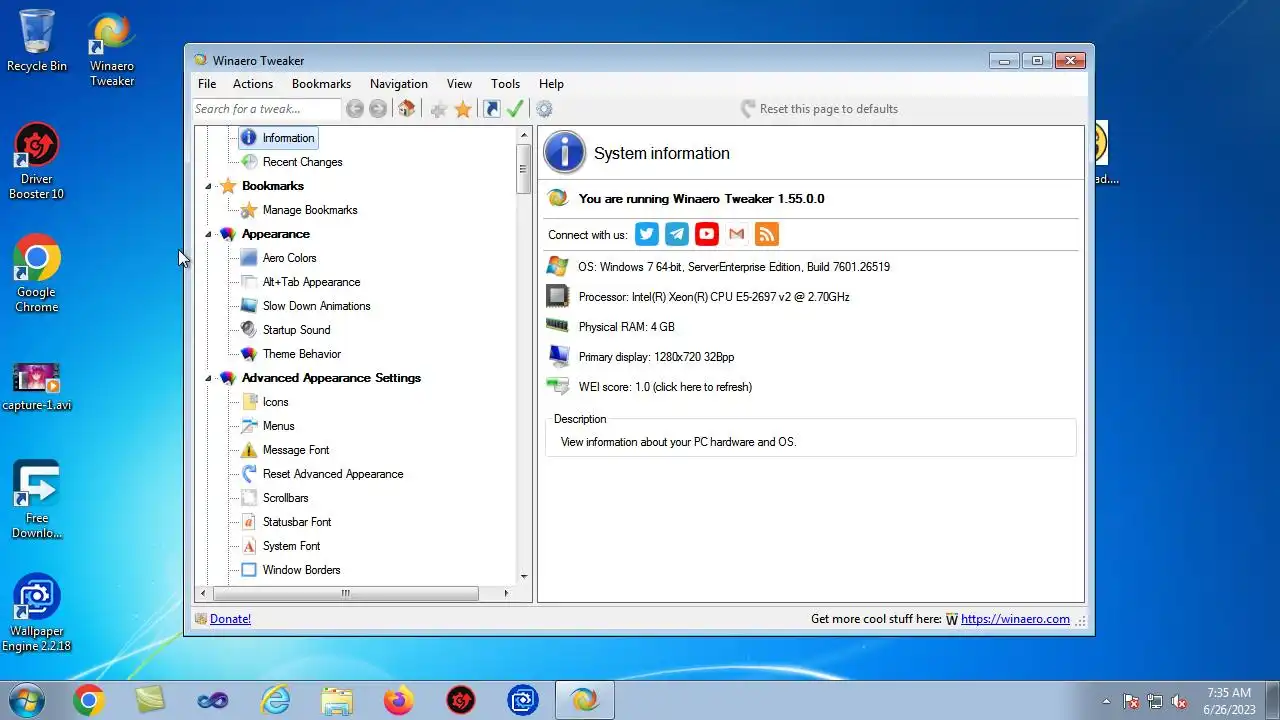Viewport: 1280px width, 720px height.
Task: Click tree horizontal scrollbar right arrow
Action: point(506,593)
